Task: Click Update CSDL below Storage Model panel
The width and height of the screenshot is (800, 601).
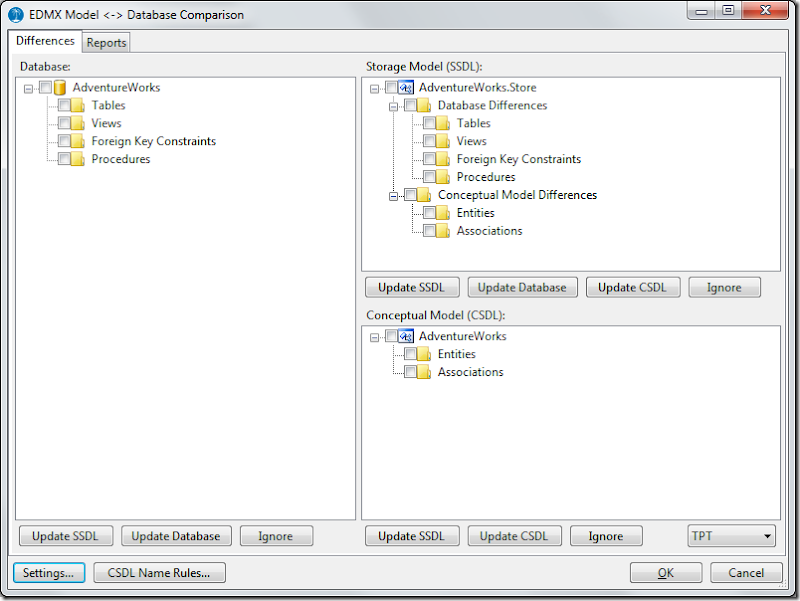Action: tap(633, 288)
